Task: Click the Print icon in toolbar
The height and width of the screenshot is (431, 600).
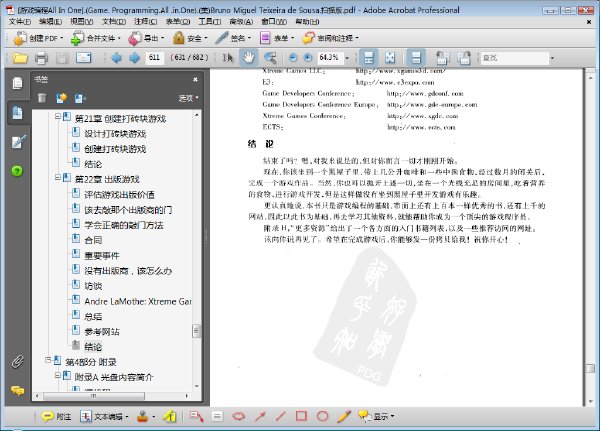Action: (x=41, y=58)
